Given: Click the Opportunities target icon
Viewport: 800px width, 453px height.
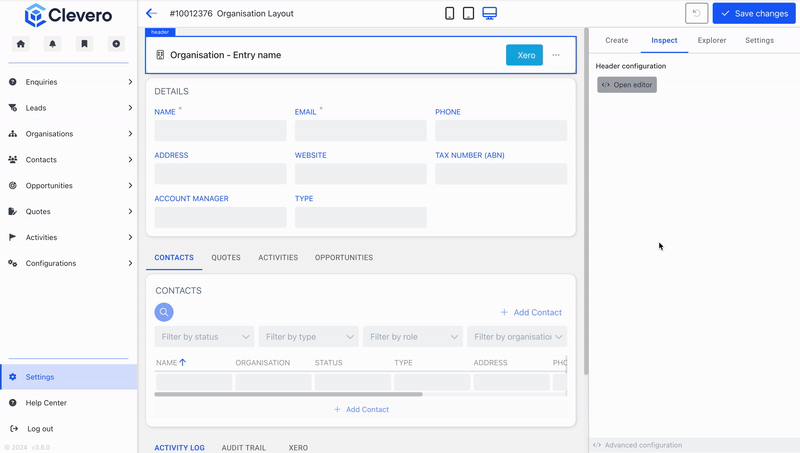Looking at the screenshot, I should (13, 186).
